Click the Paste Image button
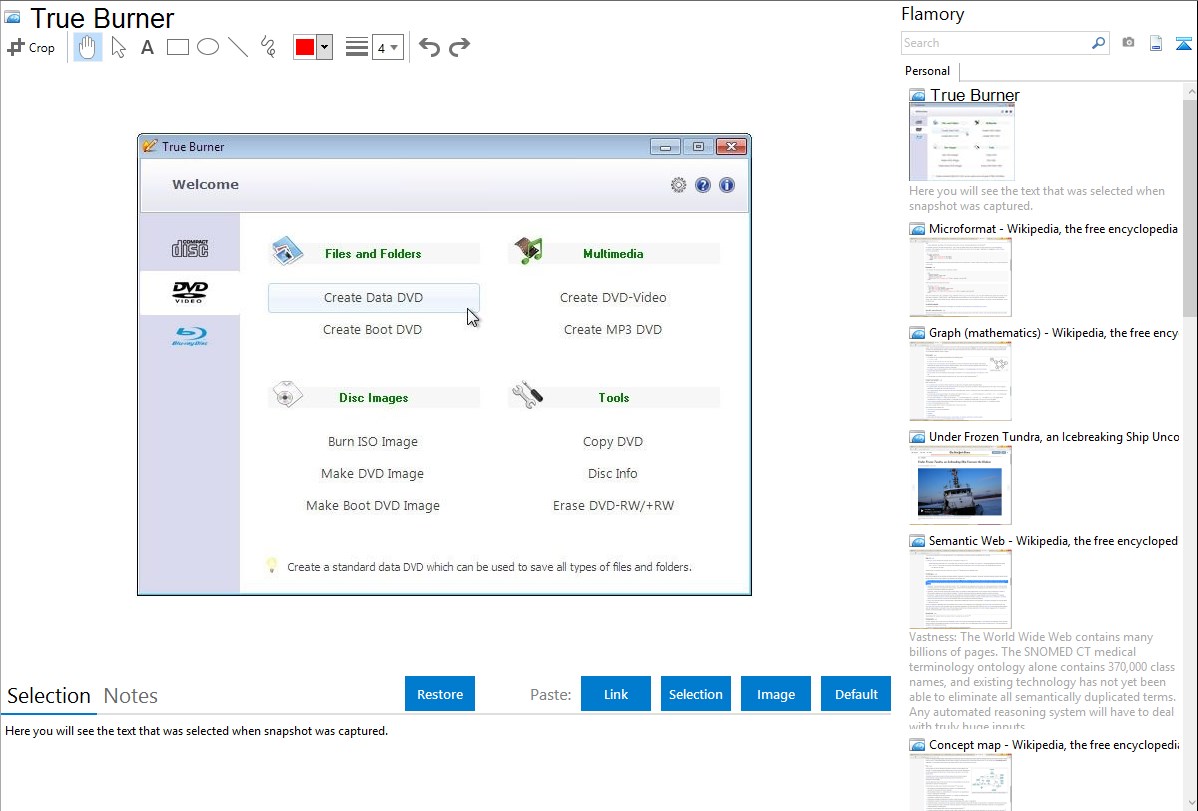This screenshot has width=1198, height=811. (x=776, y=694)
